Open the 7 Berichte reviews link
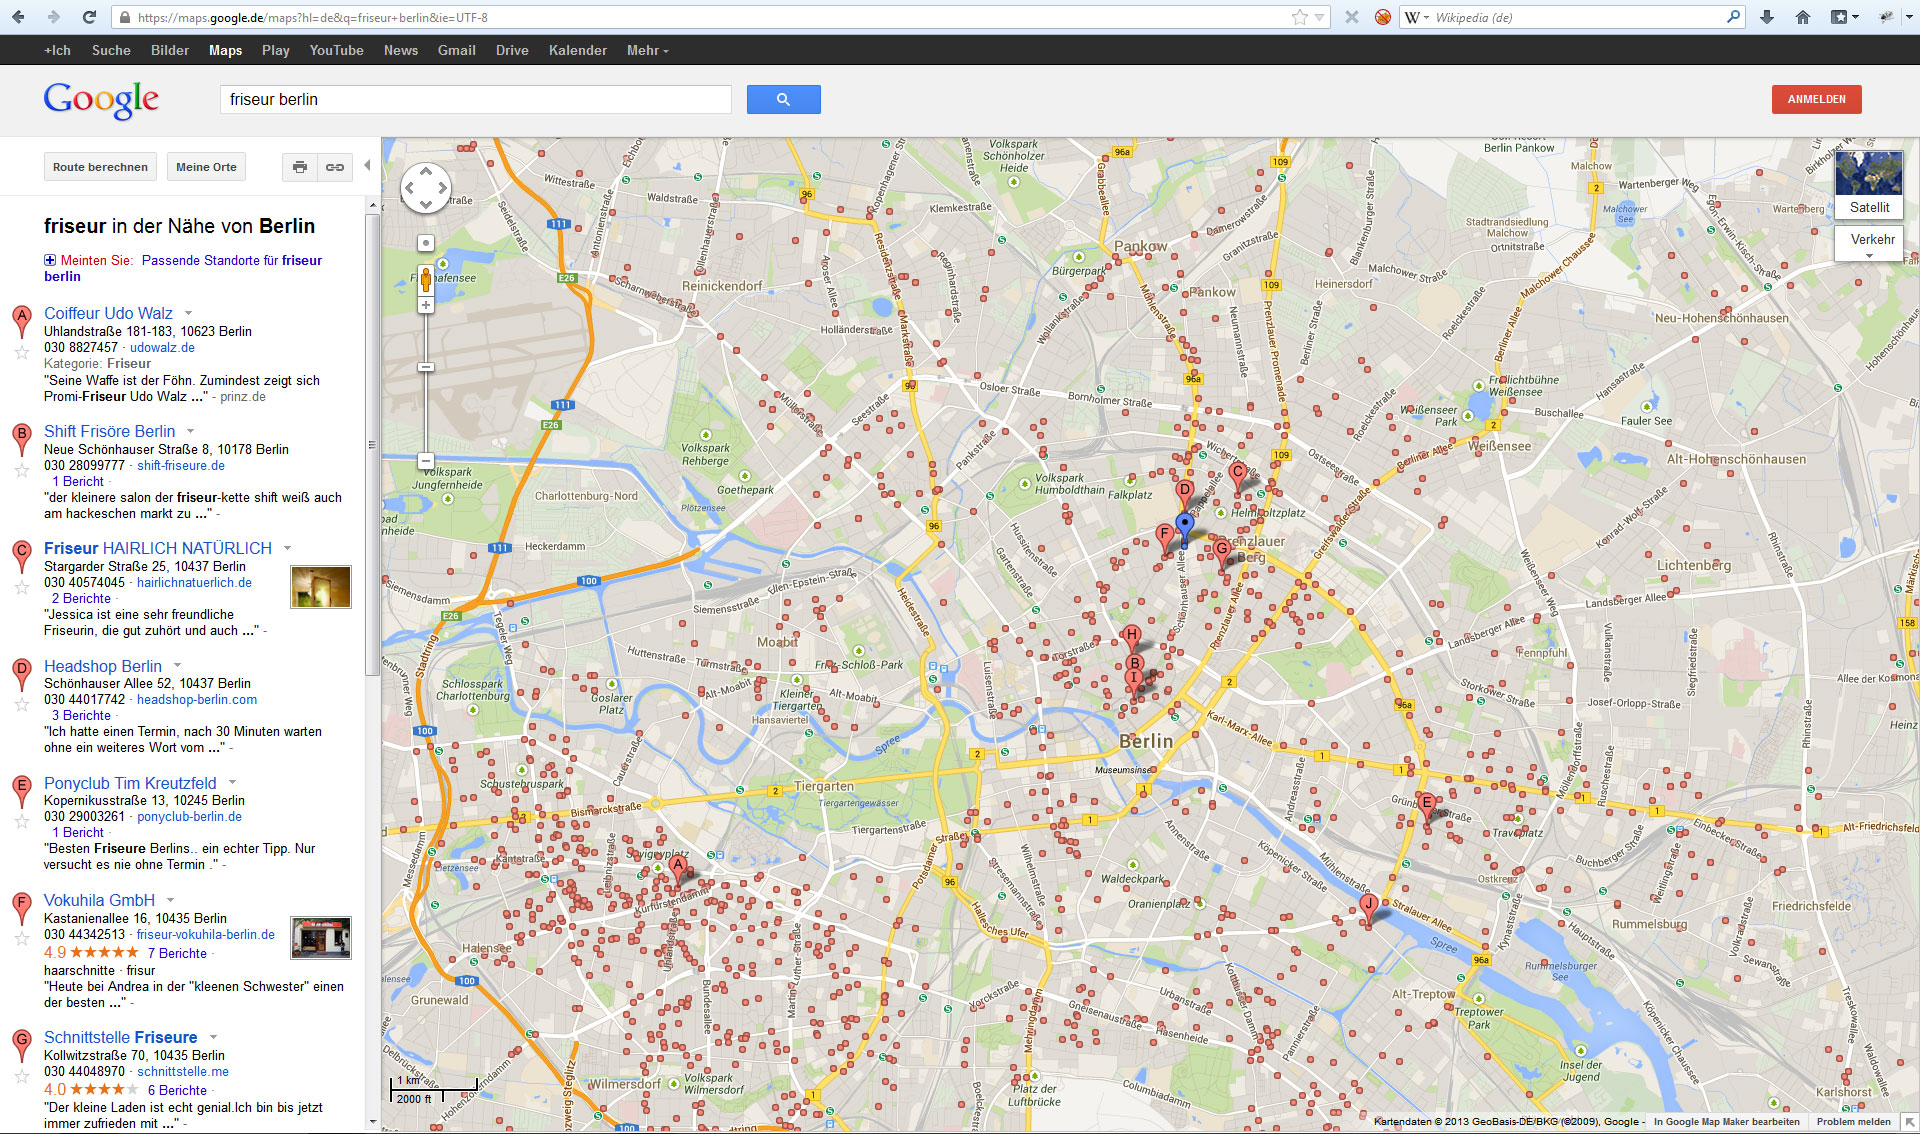1920x1134 pixels. [177, 954]
